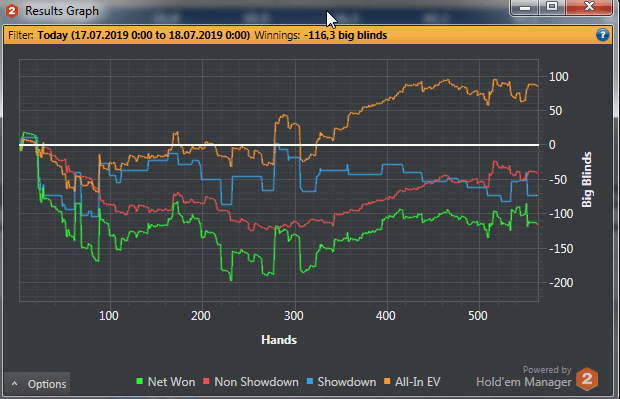620x399 pixels.
Task: Select the Net Won legend label
Action: pyautogui.click(x=171, y=382)
